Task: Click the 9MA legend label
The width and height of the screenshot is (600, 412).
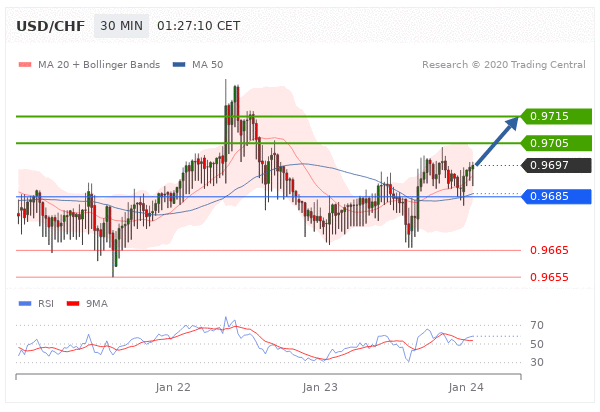Action: coord(97,304)
